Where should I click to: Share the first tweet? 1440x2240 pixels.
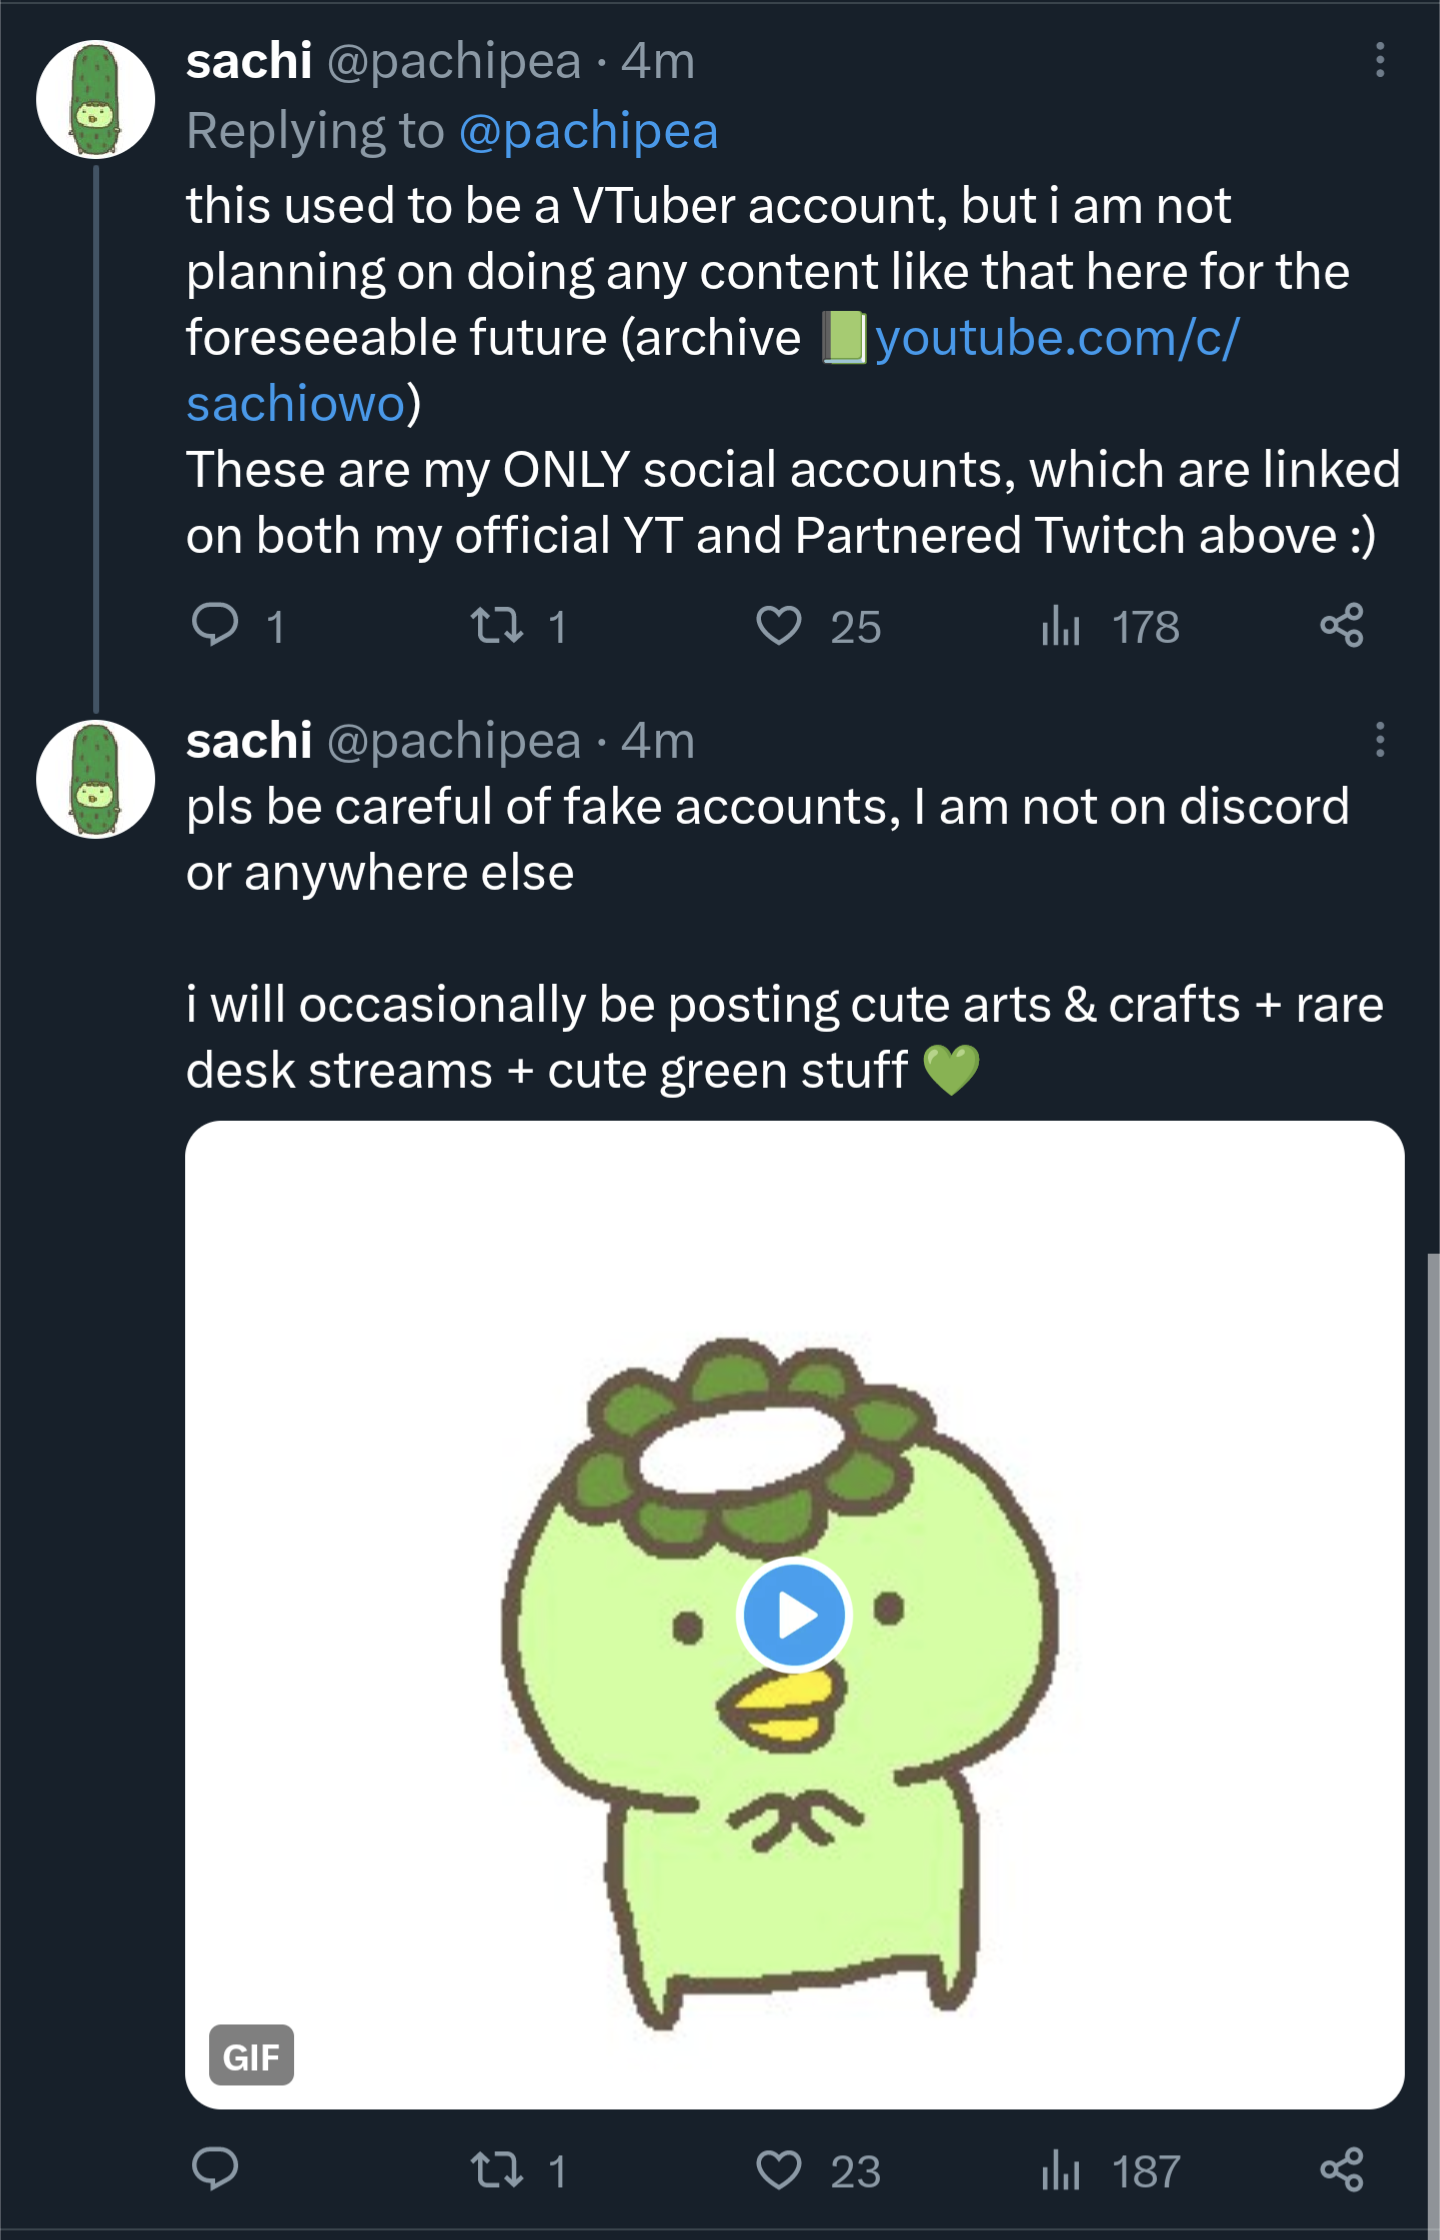click(x=1341, y=626)
